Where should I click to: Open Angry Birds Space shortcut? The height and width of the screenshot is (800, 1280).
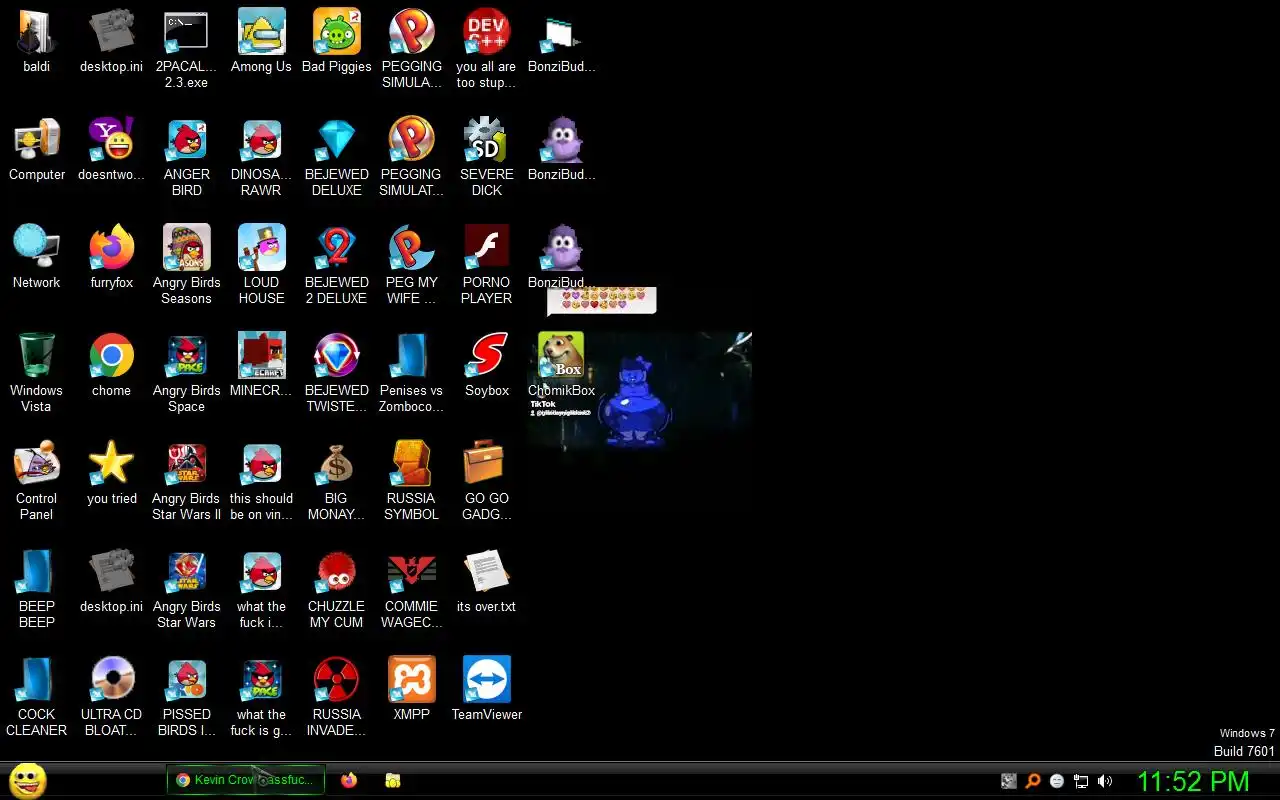186,356
